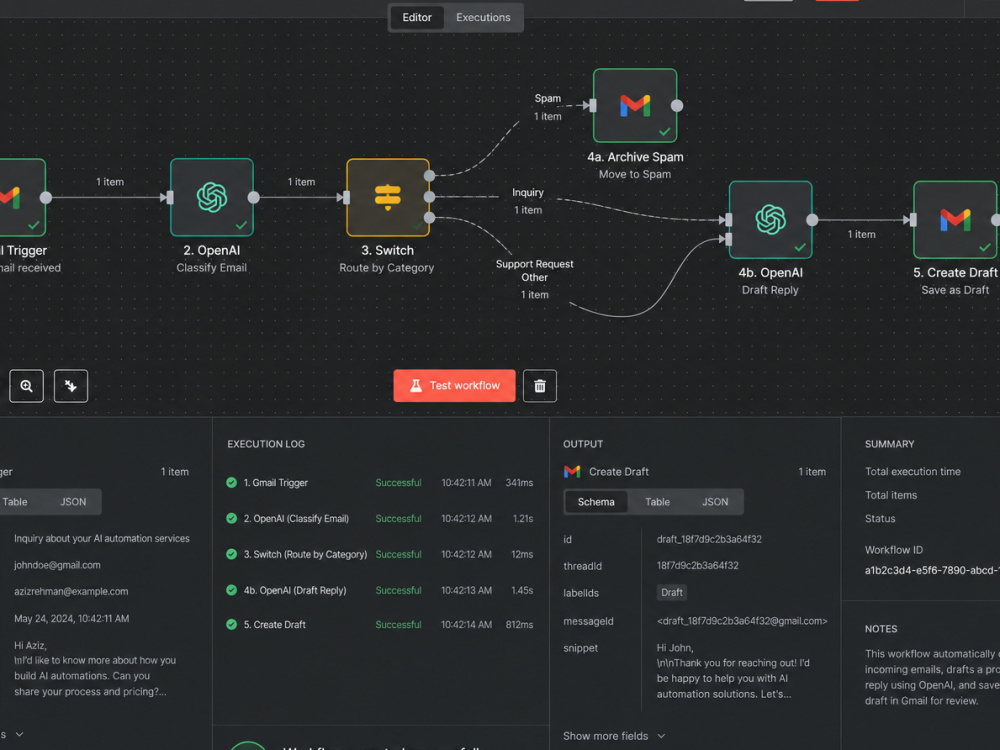
Task: Select the JSON view in Output panel
Action: [715, 502]
